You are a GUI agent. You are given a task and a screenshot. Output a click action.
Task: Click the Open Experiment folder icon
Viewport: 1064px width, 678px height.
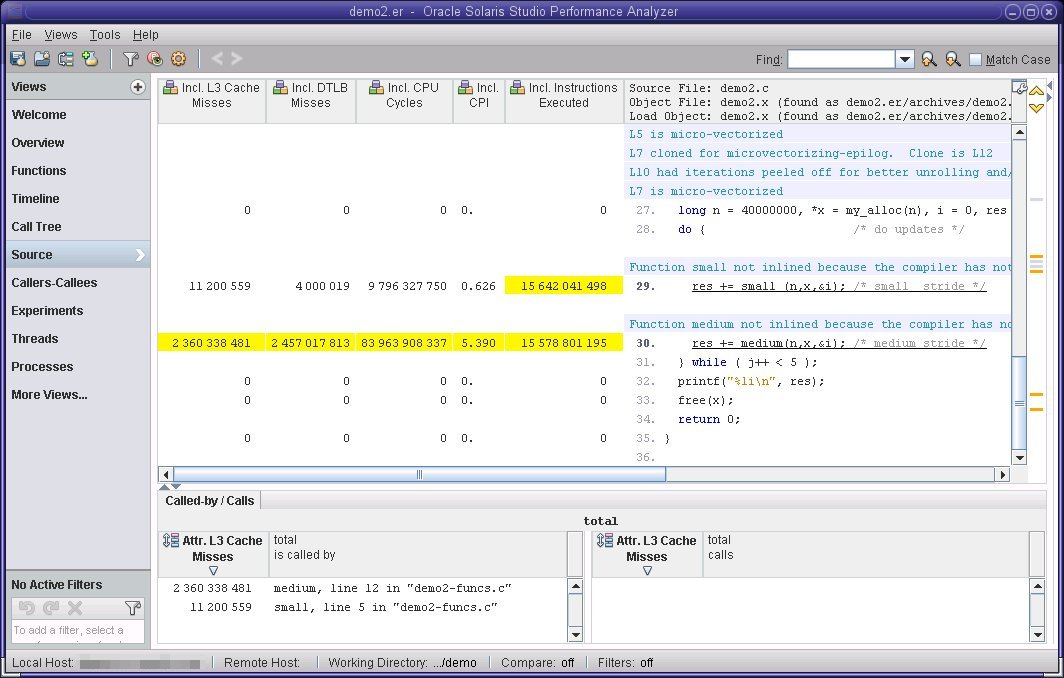[42, 59]
